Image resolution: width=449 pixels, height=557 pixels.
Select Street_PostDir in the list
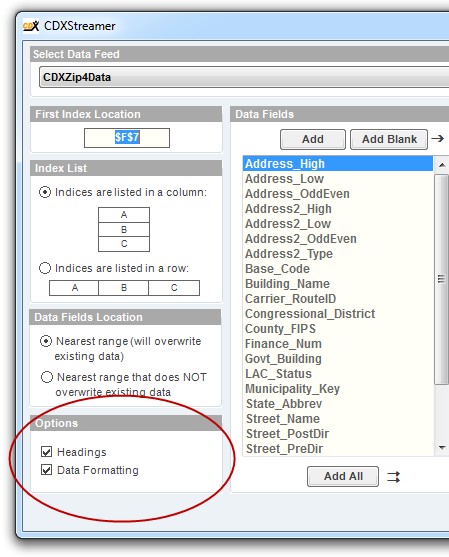point(338,434)
